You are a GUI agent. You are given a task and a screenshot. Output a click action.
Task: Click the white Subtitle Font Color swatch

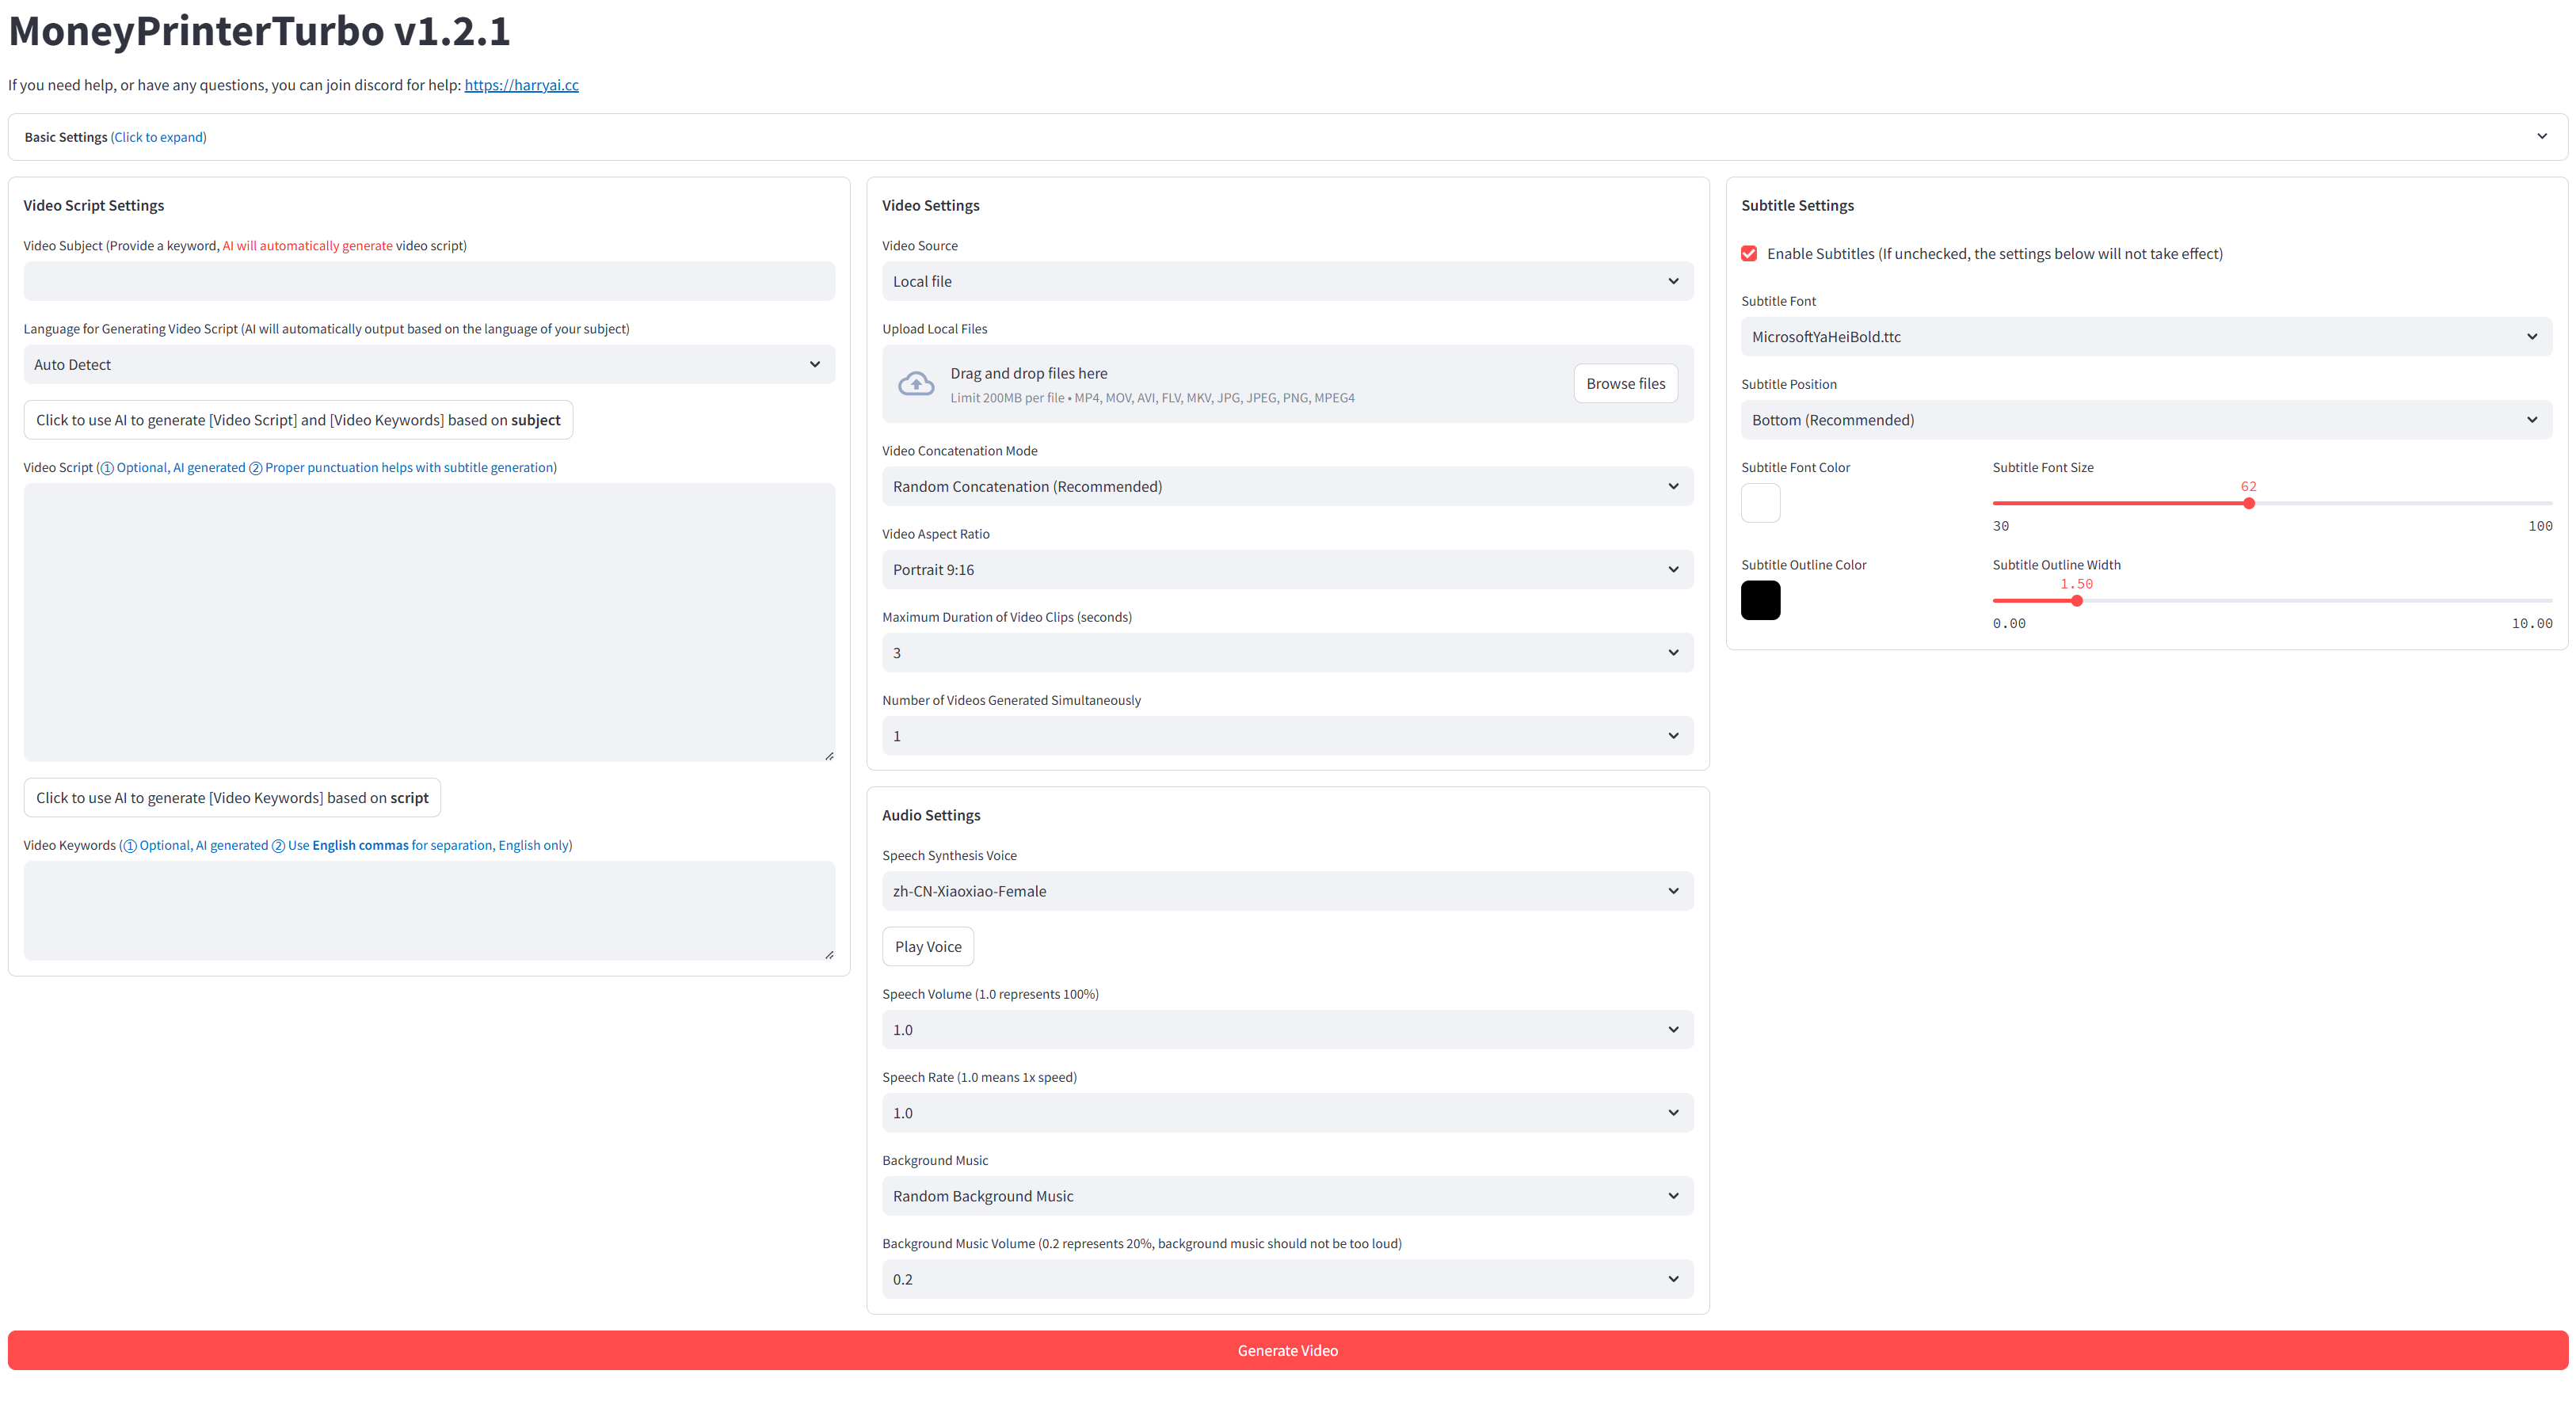tap(1760, 503)
